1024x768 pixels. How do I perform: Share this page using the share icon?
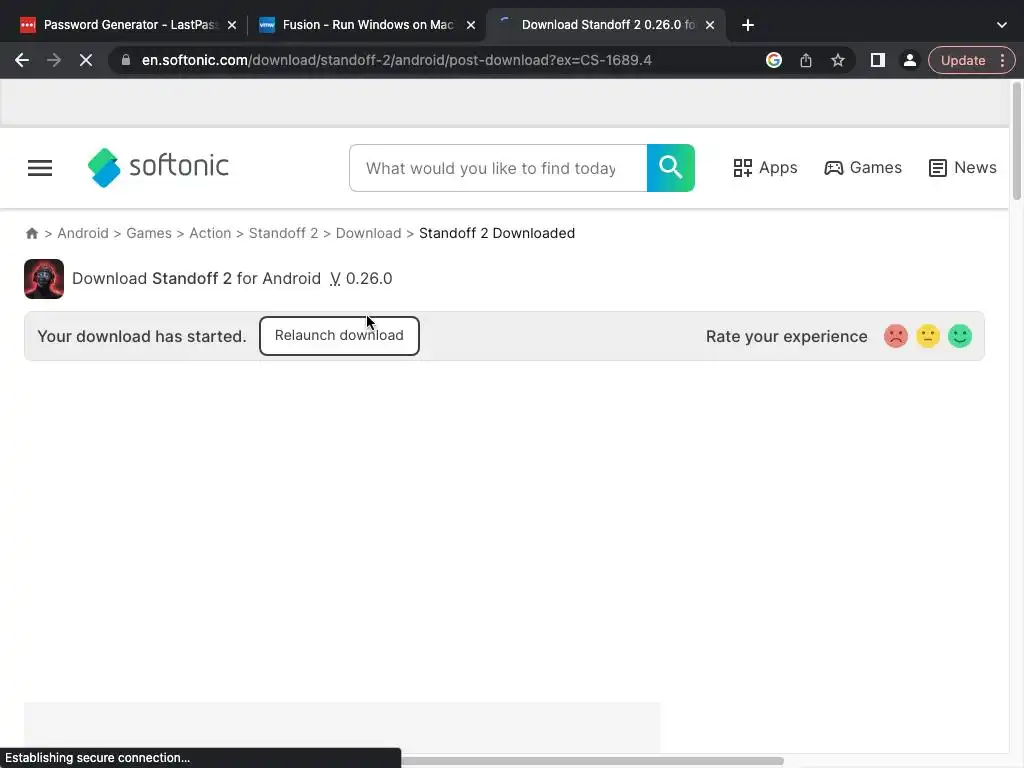click(x=806, y=60)
